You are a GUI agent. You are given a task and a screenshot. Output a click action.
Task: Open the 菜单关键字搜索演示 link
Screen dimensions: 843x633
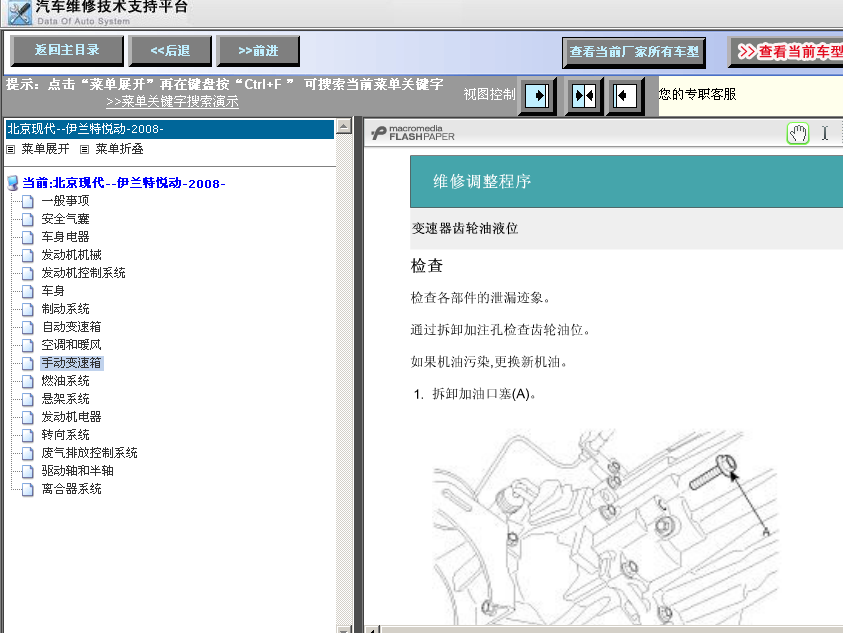(x=172, y=102)
